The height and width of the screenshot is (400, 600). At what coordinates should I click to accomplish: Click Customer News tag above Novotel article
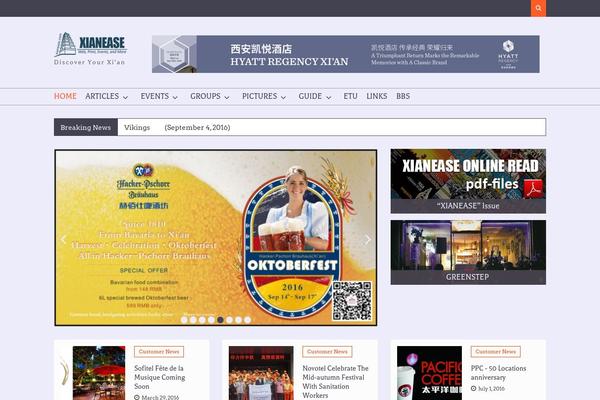327,352
